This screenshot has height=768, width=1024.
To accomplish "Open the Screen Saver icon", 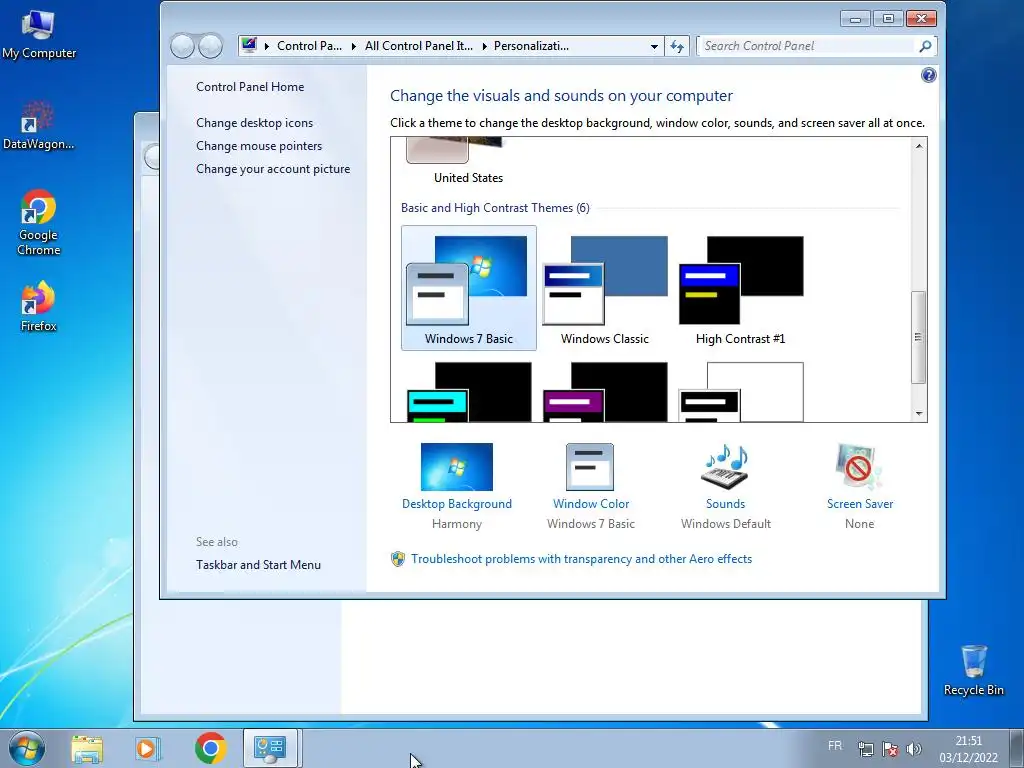I will (x=859, y=466).
